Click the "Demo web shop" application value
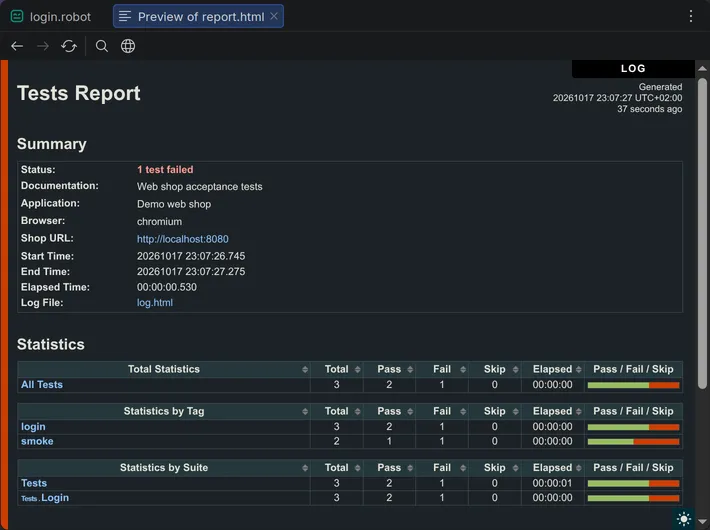710x530 pixels. pyautogui.click(x=174, y=204)
